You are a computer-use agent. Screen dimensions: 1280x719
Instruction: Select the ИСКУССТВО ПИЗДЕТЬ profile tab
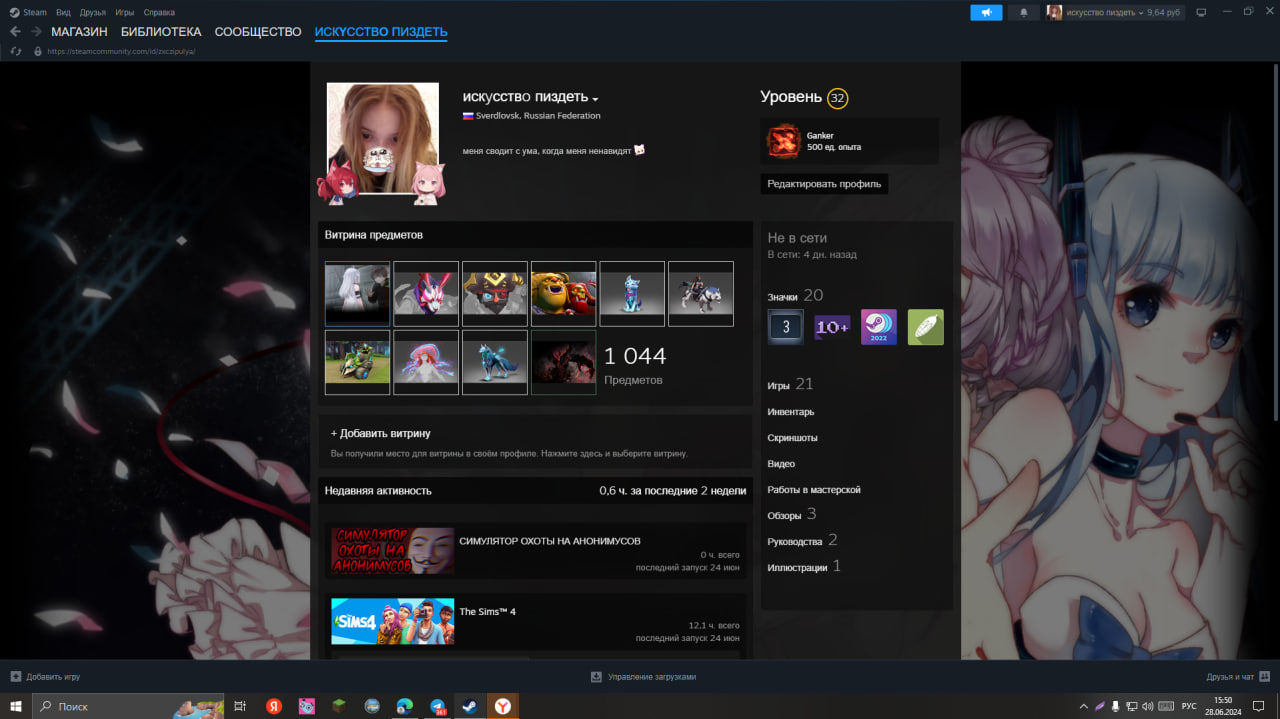pos(381,32)
